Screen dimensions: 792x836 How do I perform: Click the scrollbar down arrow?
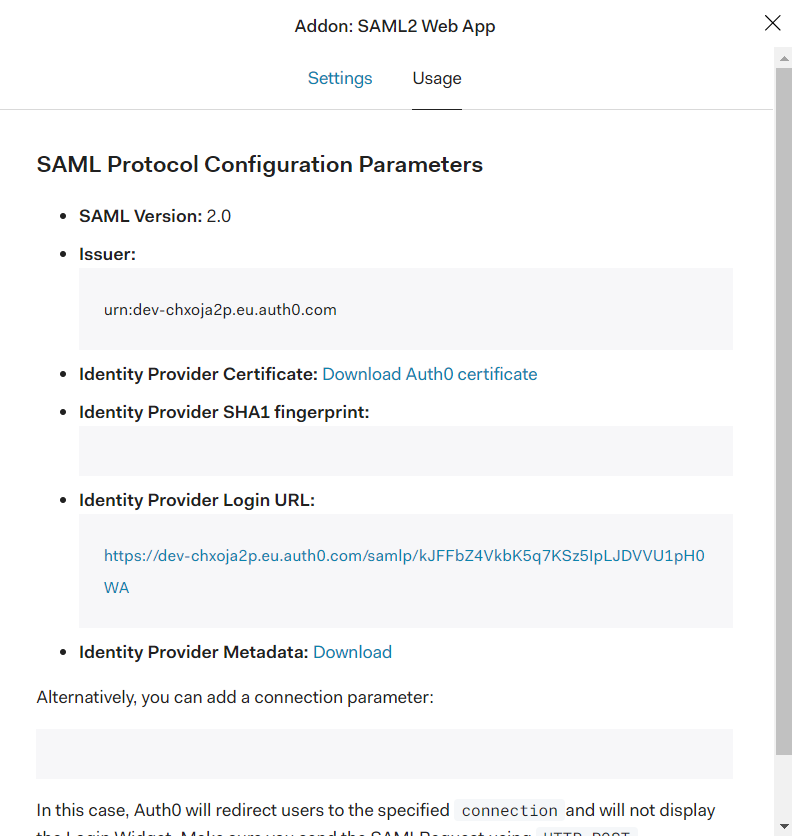[783, 826]
